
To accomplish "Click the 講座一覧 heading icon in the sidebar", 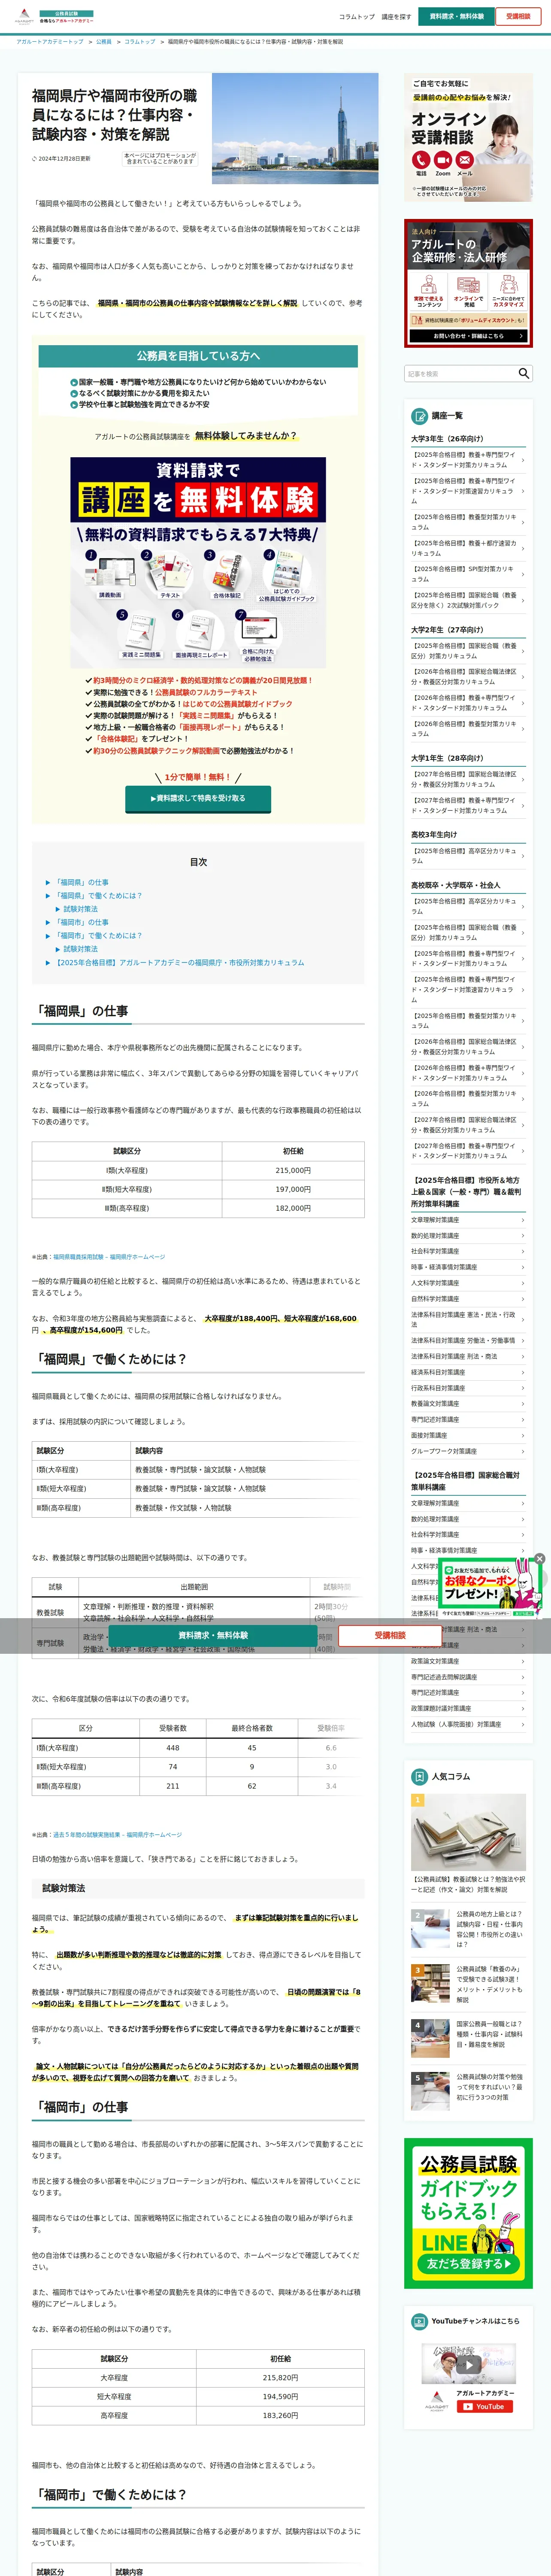I will point(420,416).
